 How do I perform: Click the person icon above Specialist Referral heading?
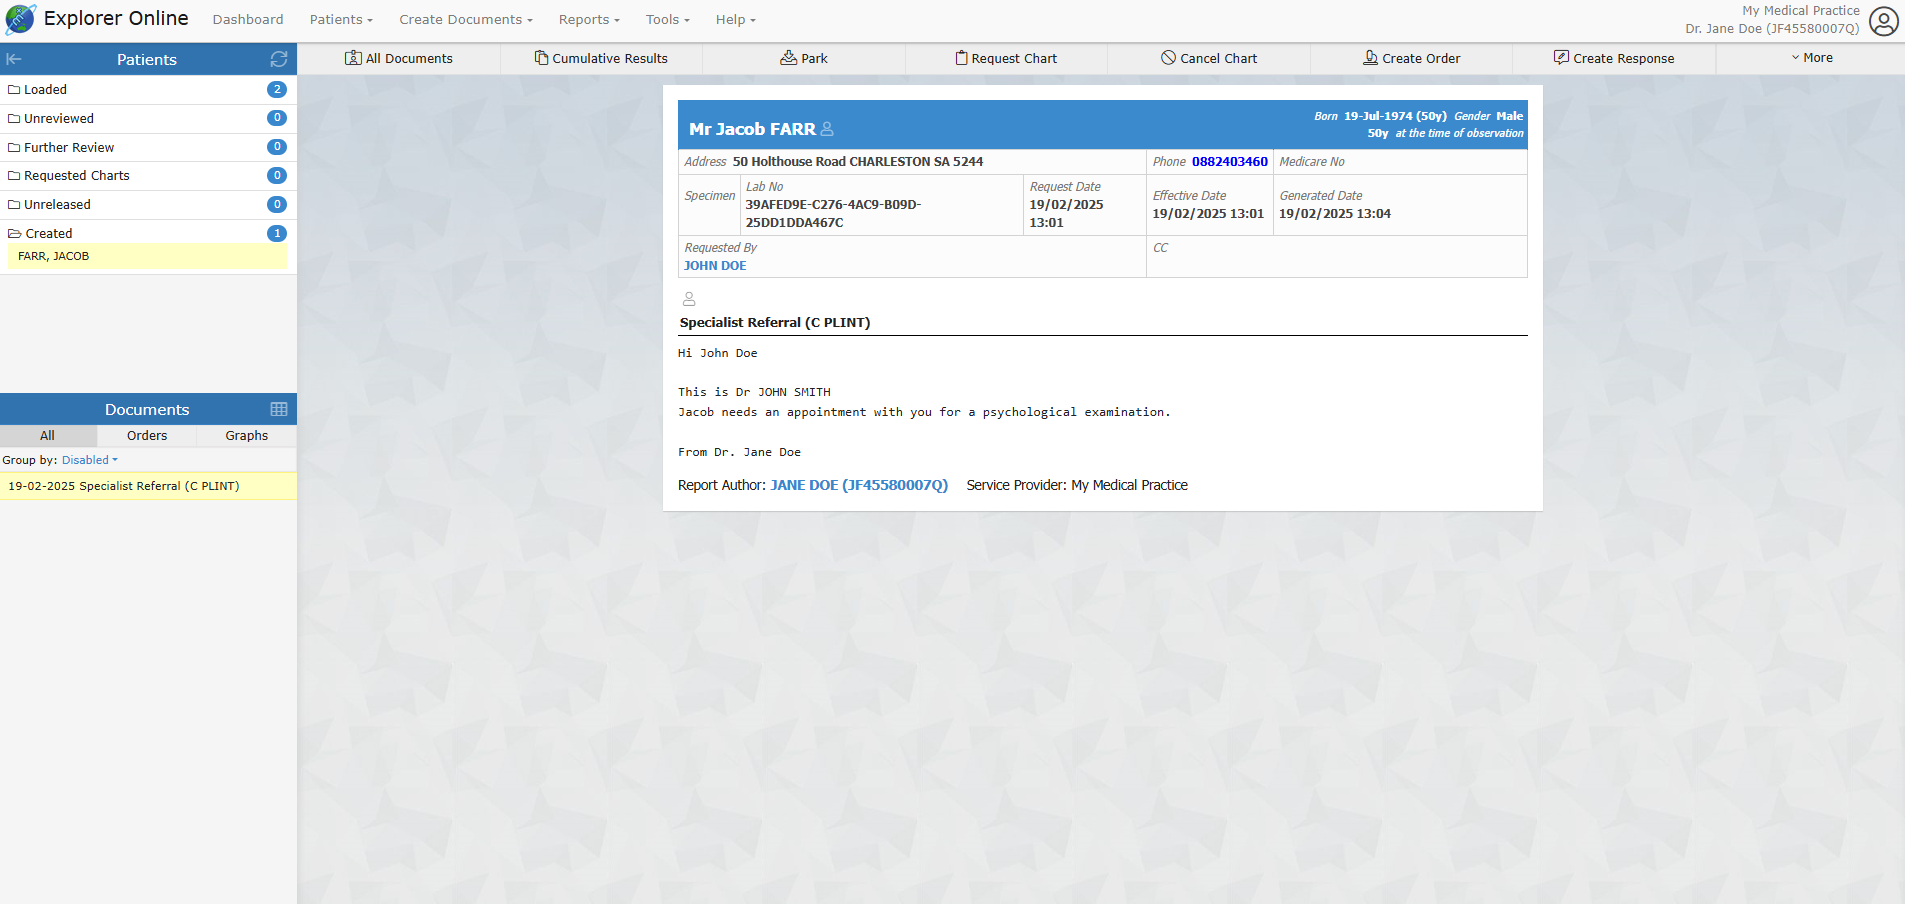point(689,299)
